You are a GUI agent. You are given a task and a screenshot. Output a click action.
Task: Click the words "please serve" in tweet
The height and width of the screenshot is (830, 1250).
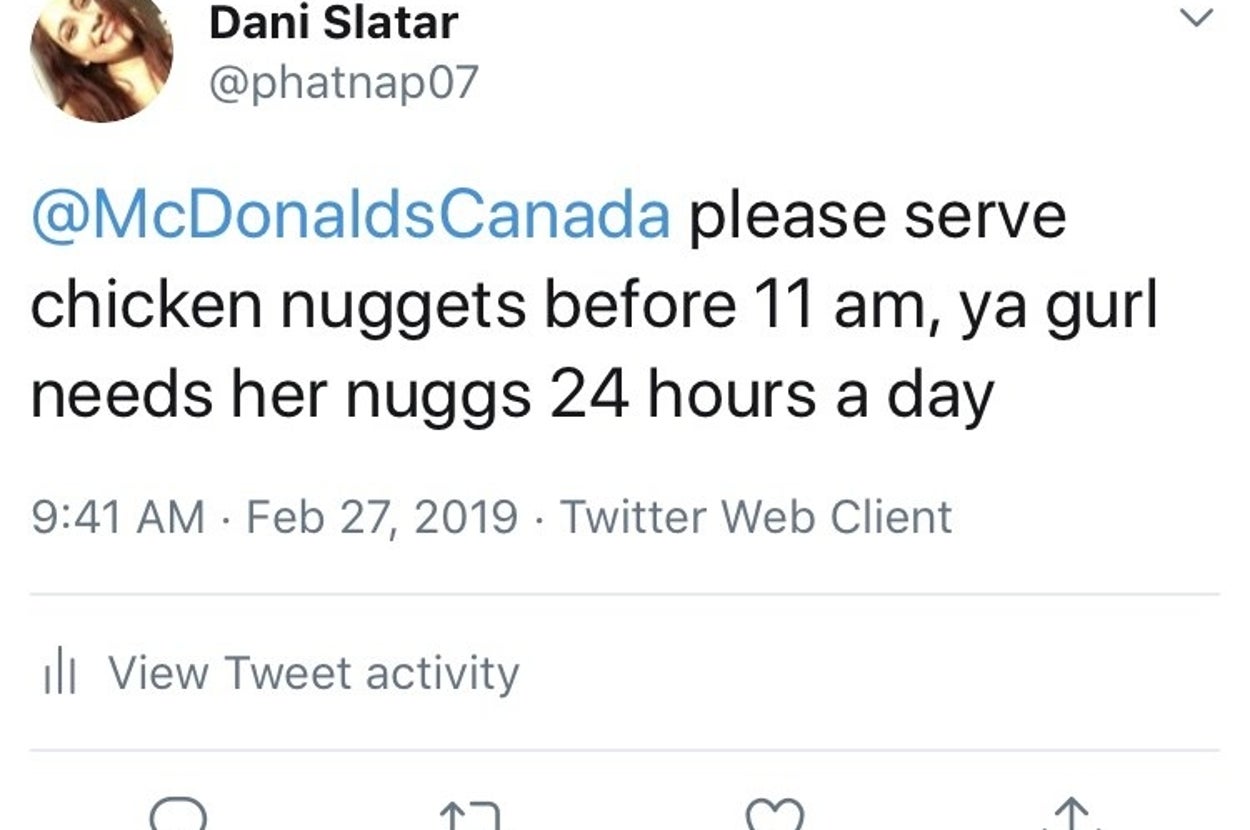click(877, 216)
